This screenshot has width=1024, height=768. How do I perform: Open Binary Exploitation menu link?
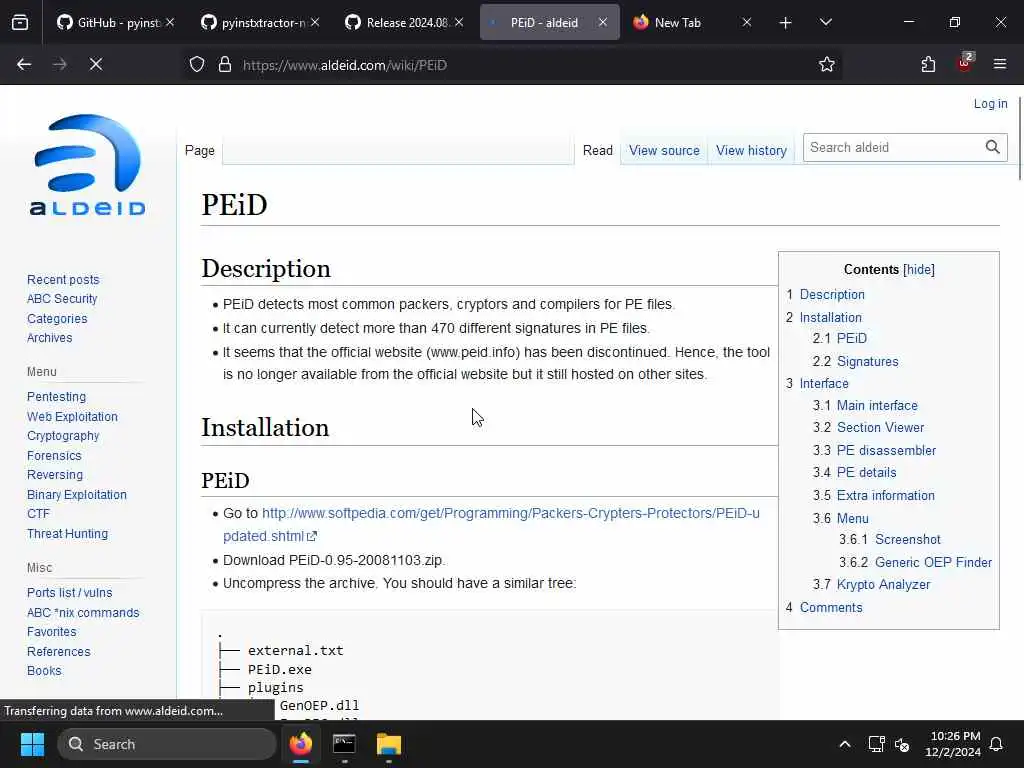pyautogui.click(x=77, y=495)
